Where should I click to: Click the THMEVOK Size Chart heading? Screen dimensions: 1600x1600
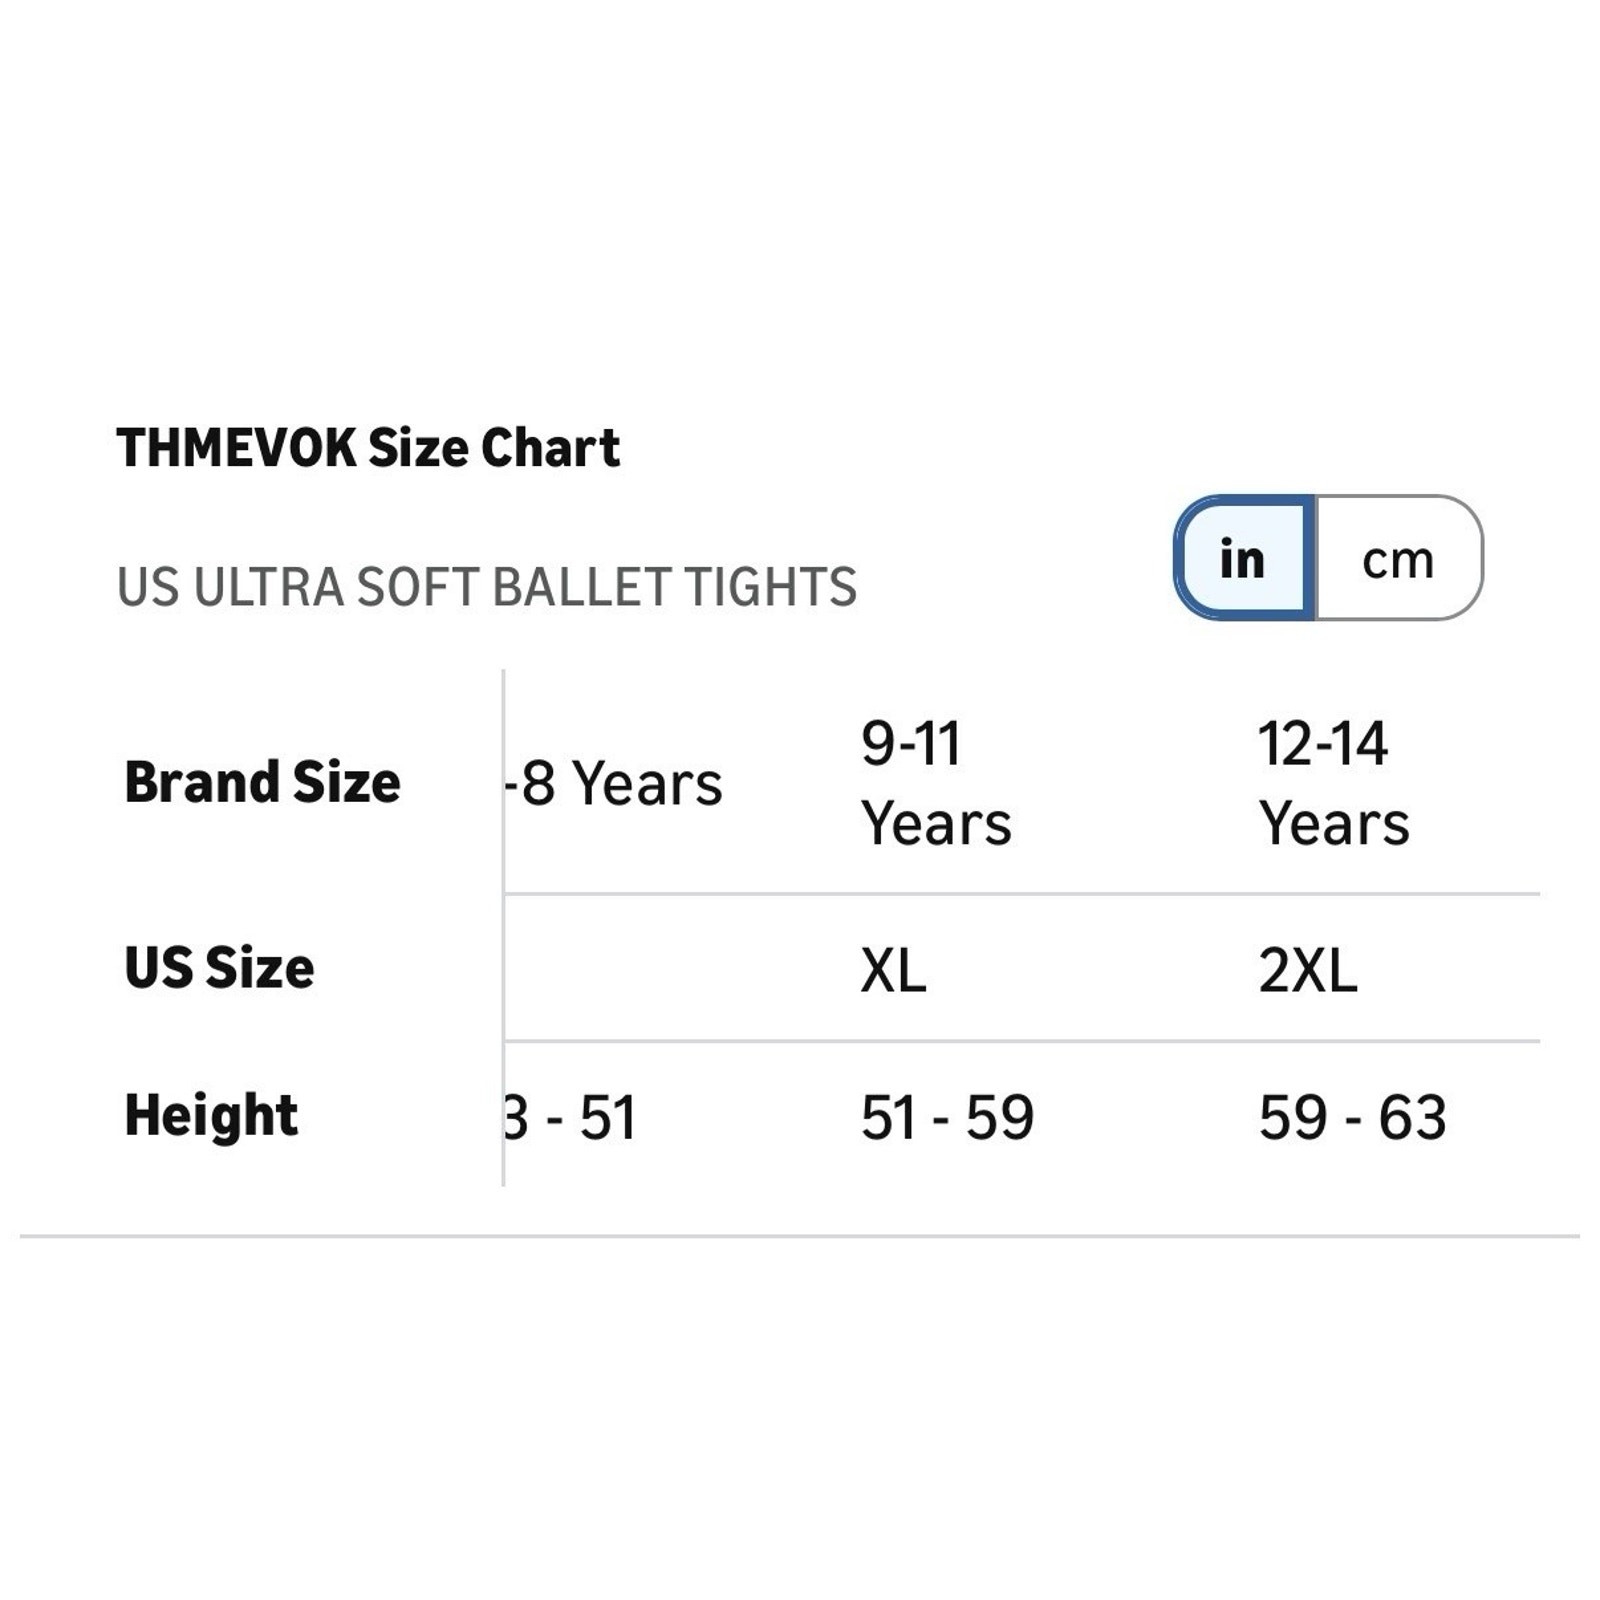[x=368, y=447]
